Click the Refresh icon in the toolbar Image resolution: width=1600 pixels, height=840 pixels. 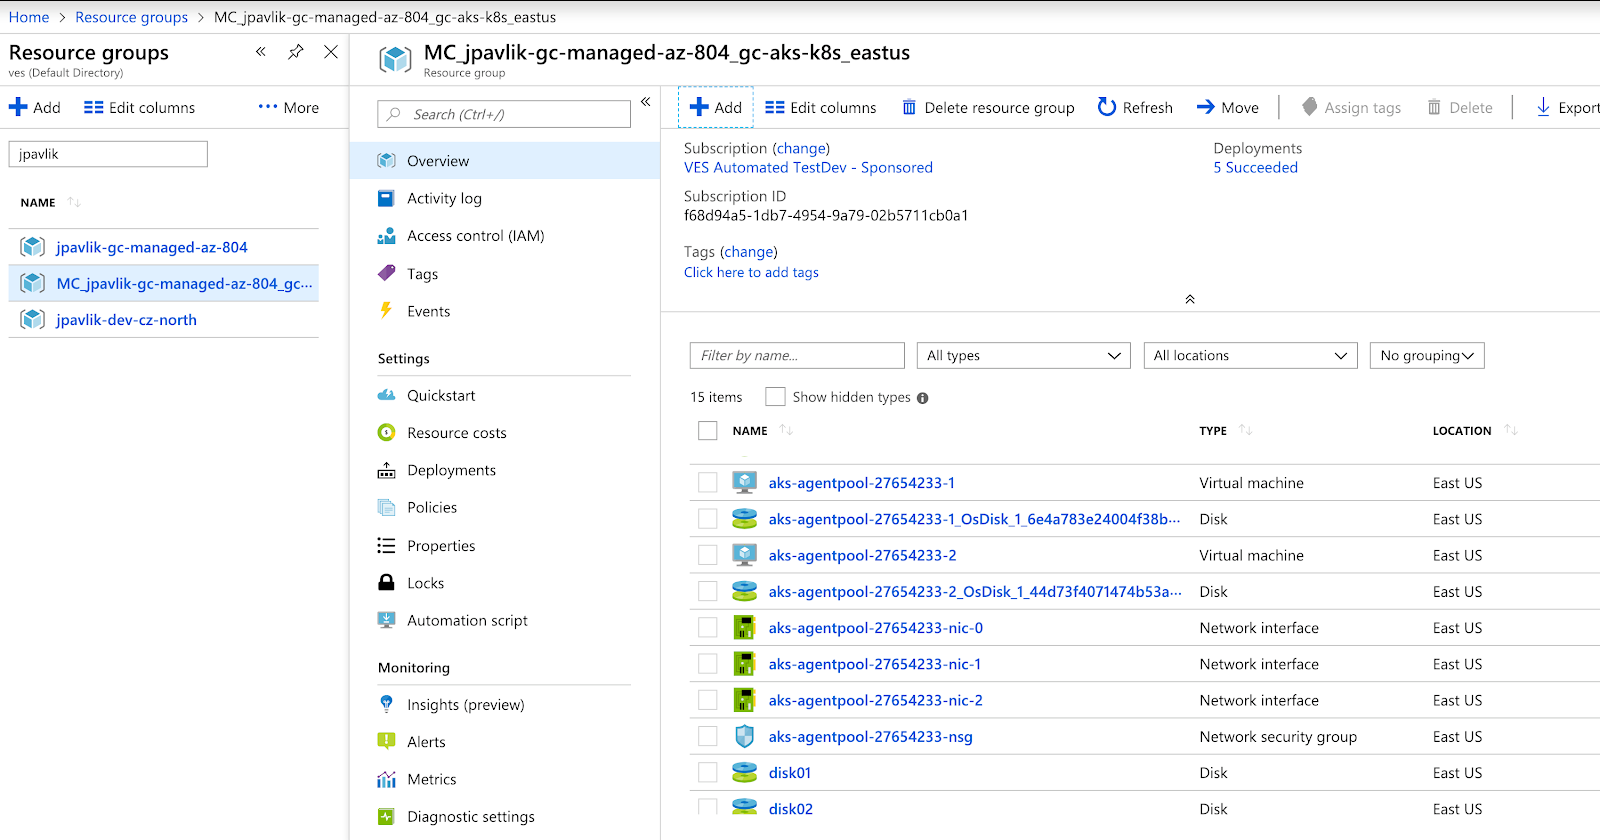pyautogui.click(x=1106, y=107)
